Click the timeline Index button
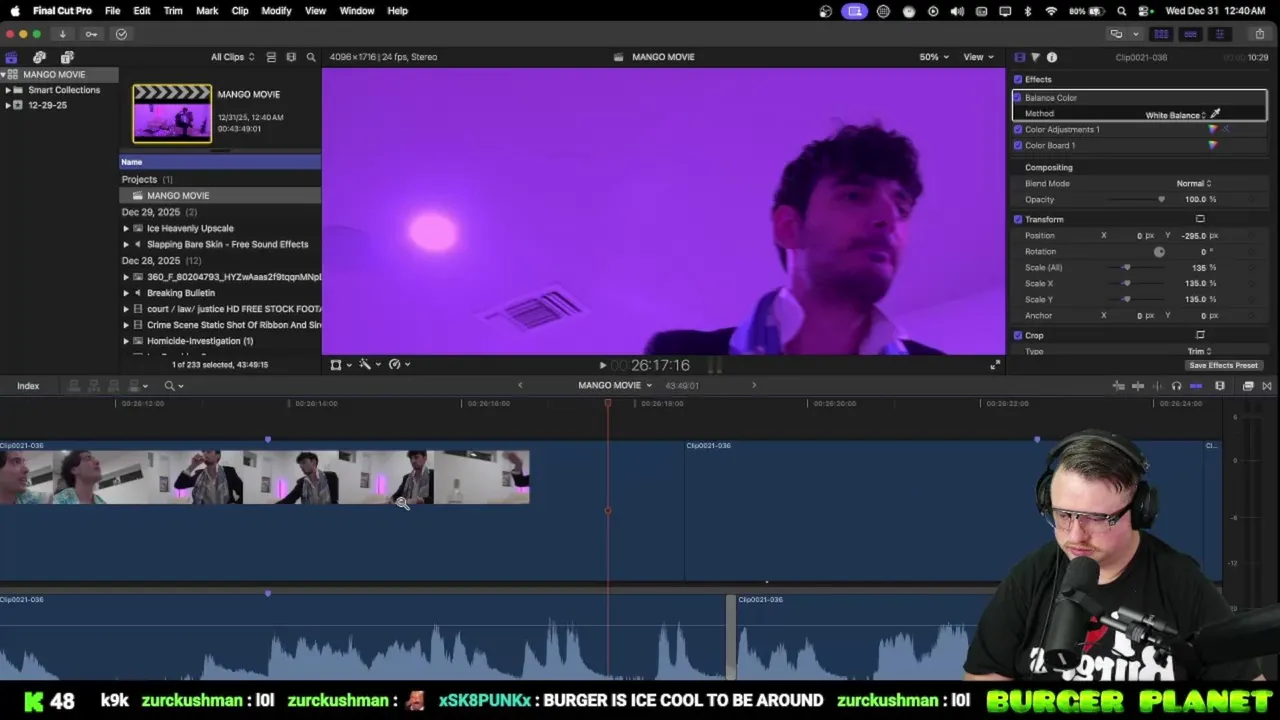Viewport: 1280px width, 720px height. (28, 386)
